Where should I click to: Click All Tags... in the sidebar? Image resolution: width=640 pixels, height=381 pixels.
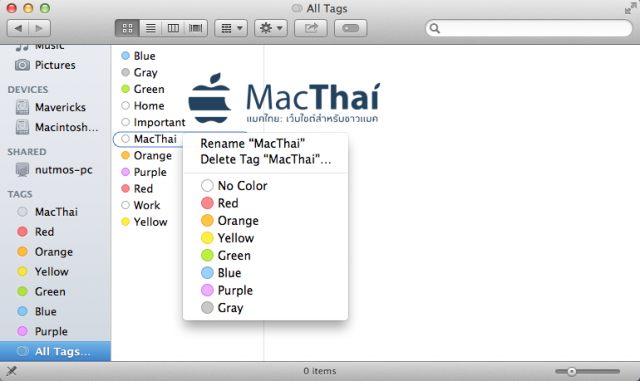[55, 351]
